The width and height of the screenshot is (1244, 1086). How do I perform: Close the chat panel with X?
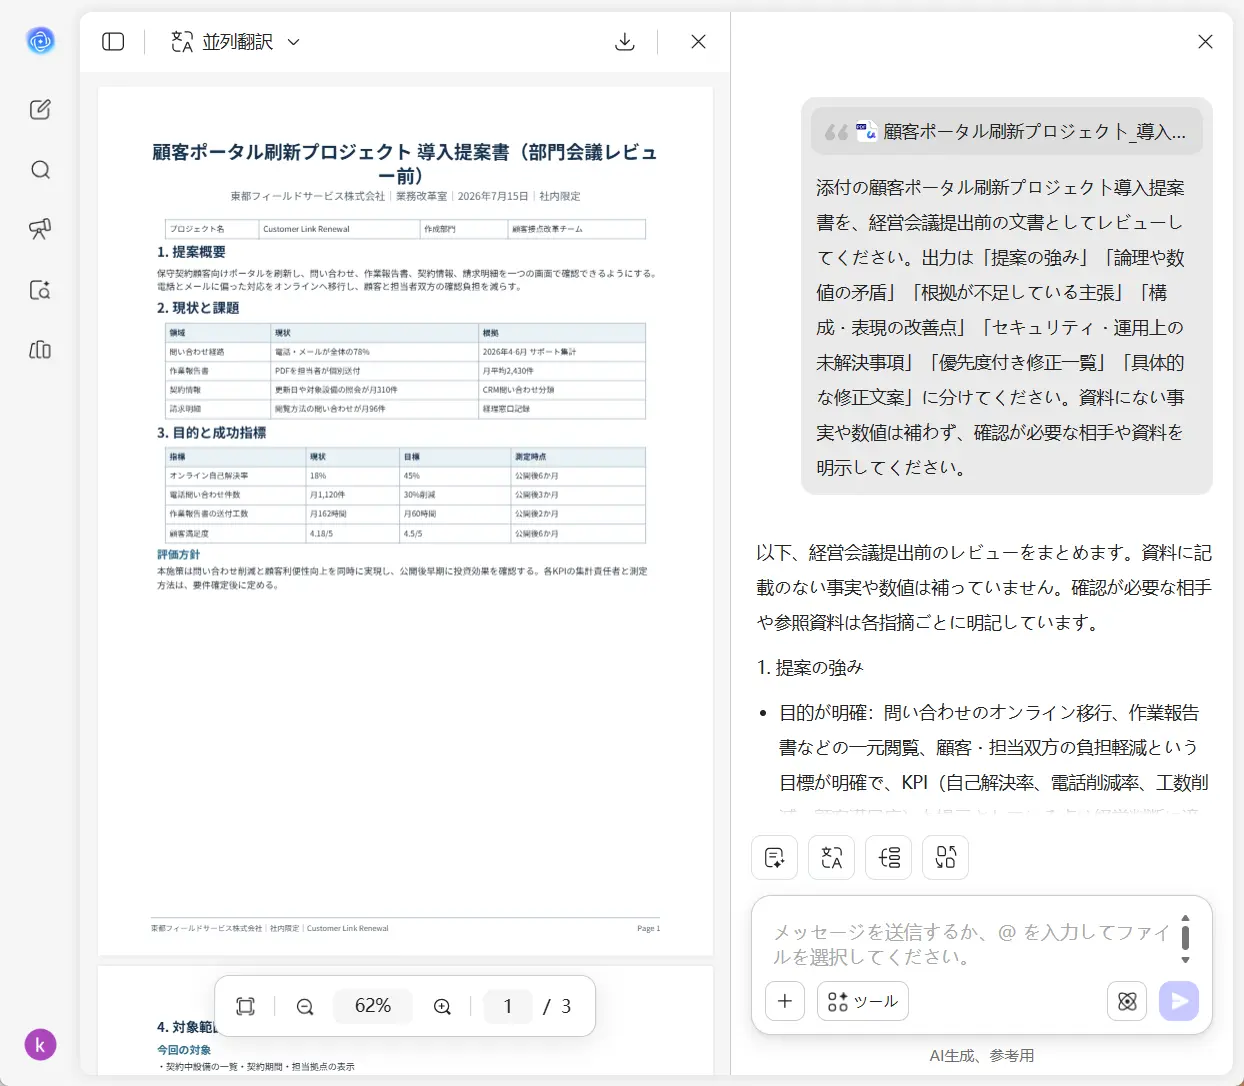pos(1205,42)
